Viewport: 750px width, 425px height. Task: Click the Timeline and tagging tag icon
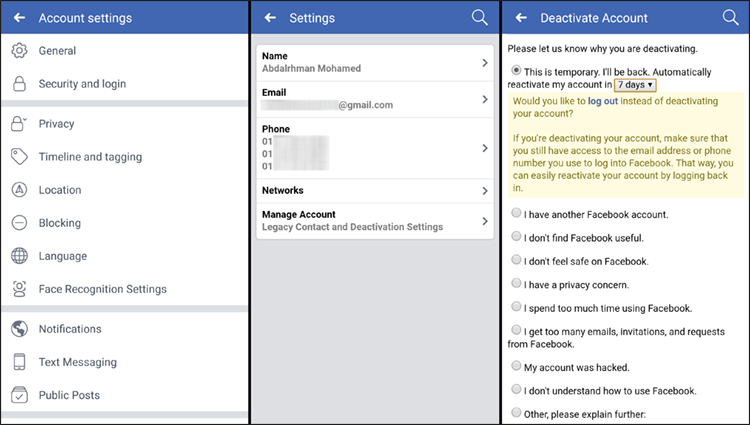pos(19,157)
